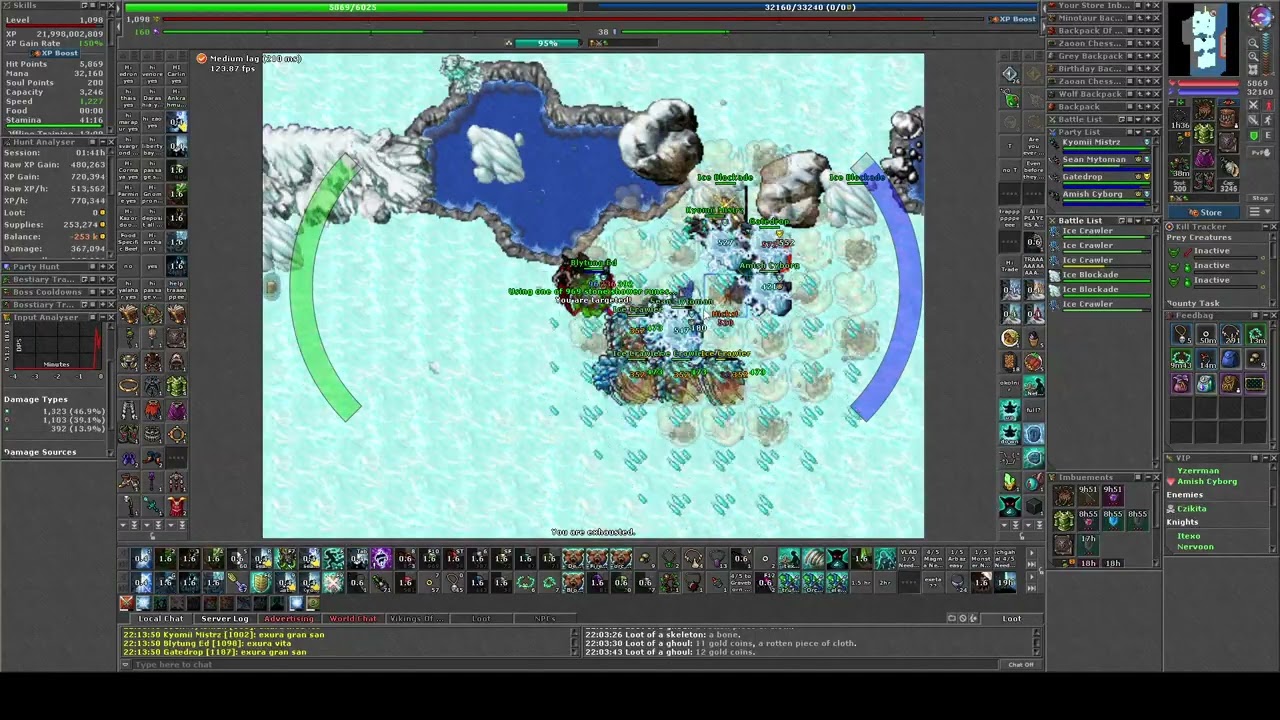The width and height of the screenshot is (1280, 720).
Task: Toggle the Chat Off button
Action: (1021, 664)
